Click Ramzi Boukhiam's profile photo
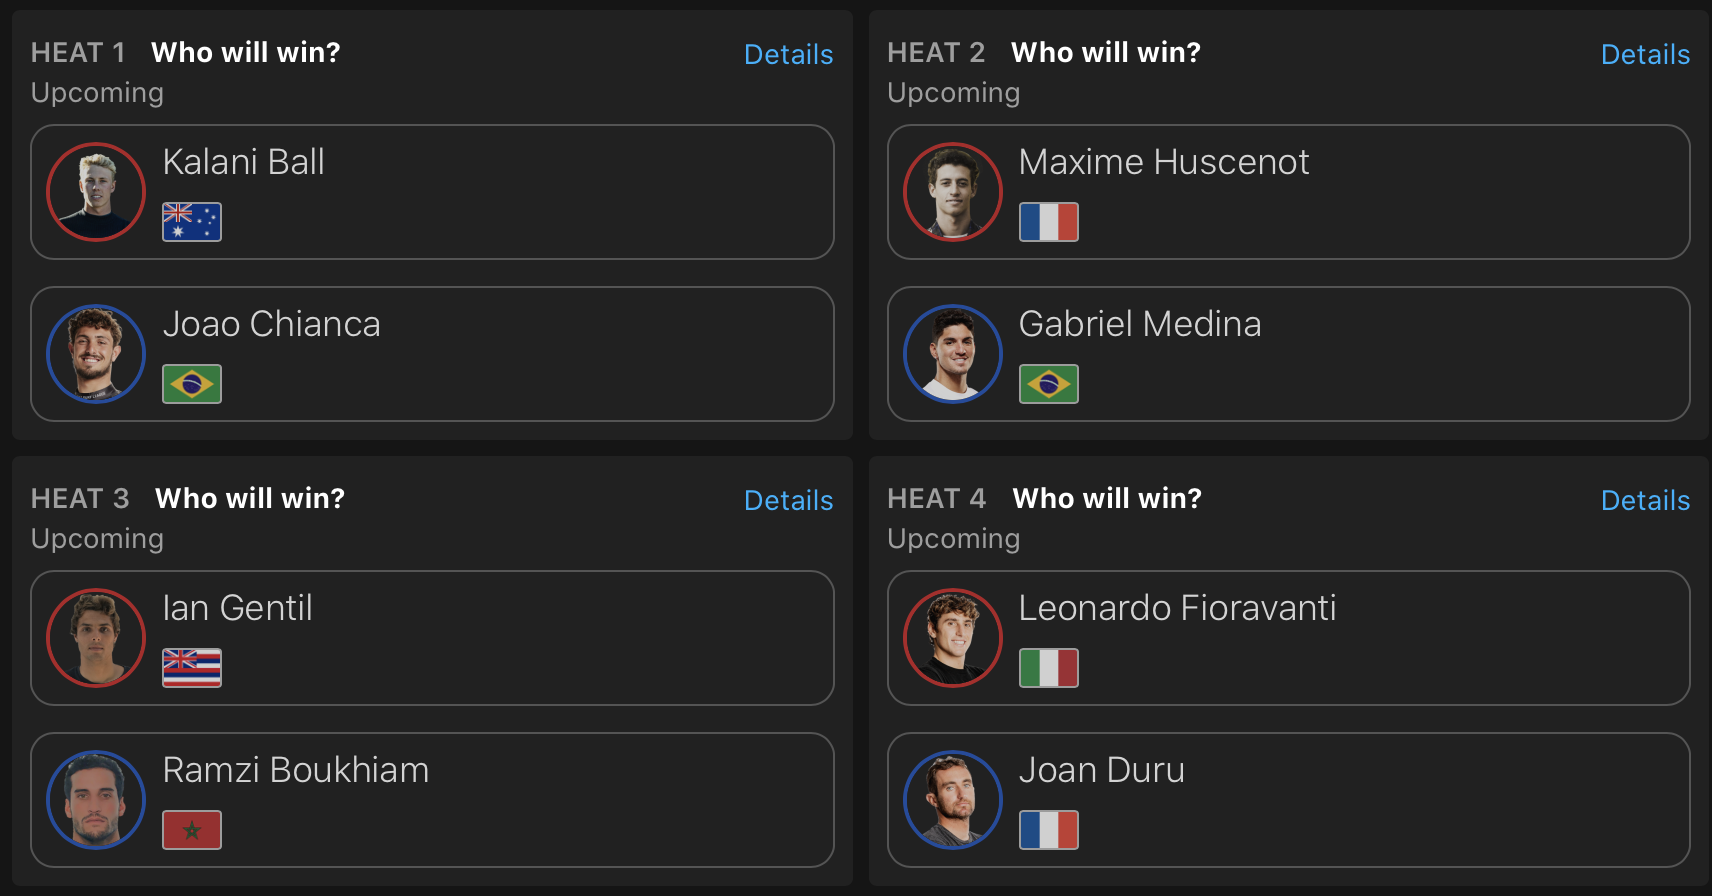This screenshot has height=896, width=1712. pos(96,800)
